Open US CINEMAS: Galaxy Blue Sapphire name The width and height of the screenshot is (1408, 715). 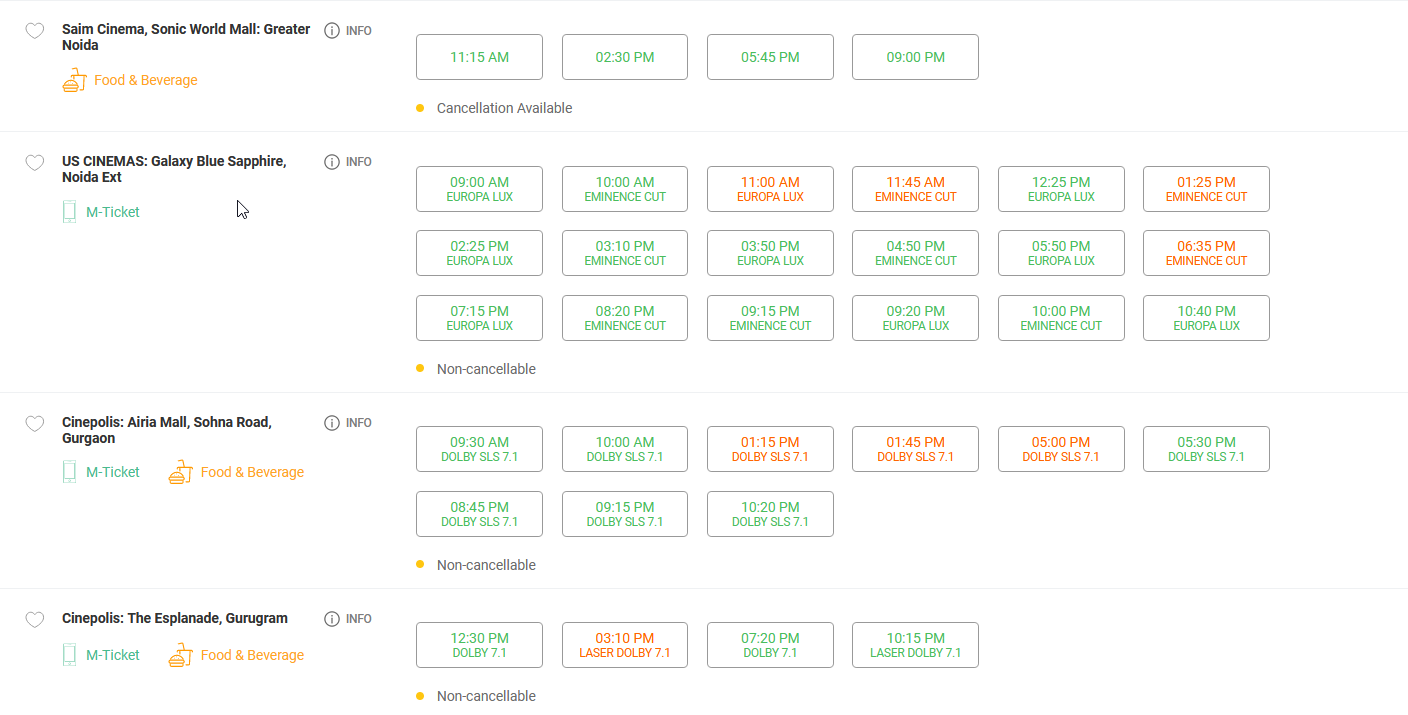[174, 169]
